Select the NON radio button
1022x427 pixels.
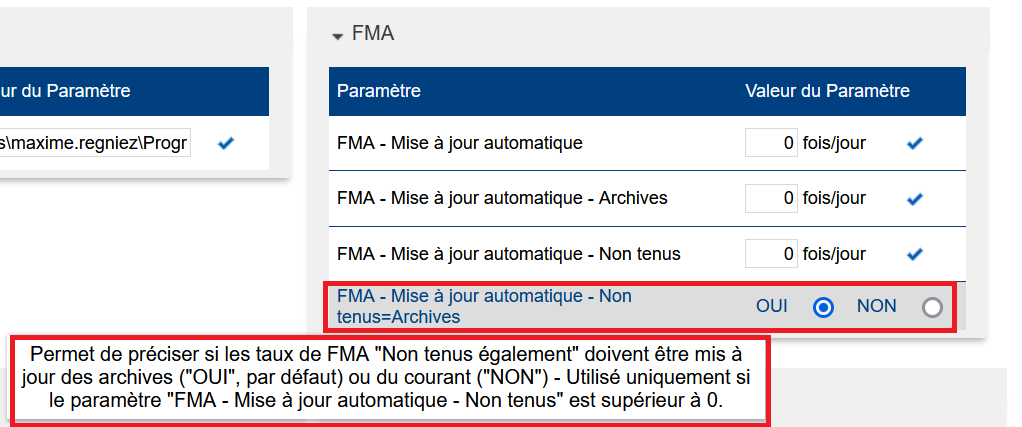(932, 308)
